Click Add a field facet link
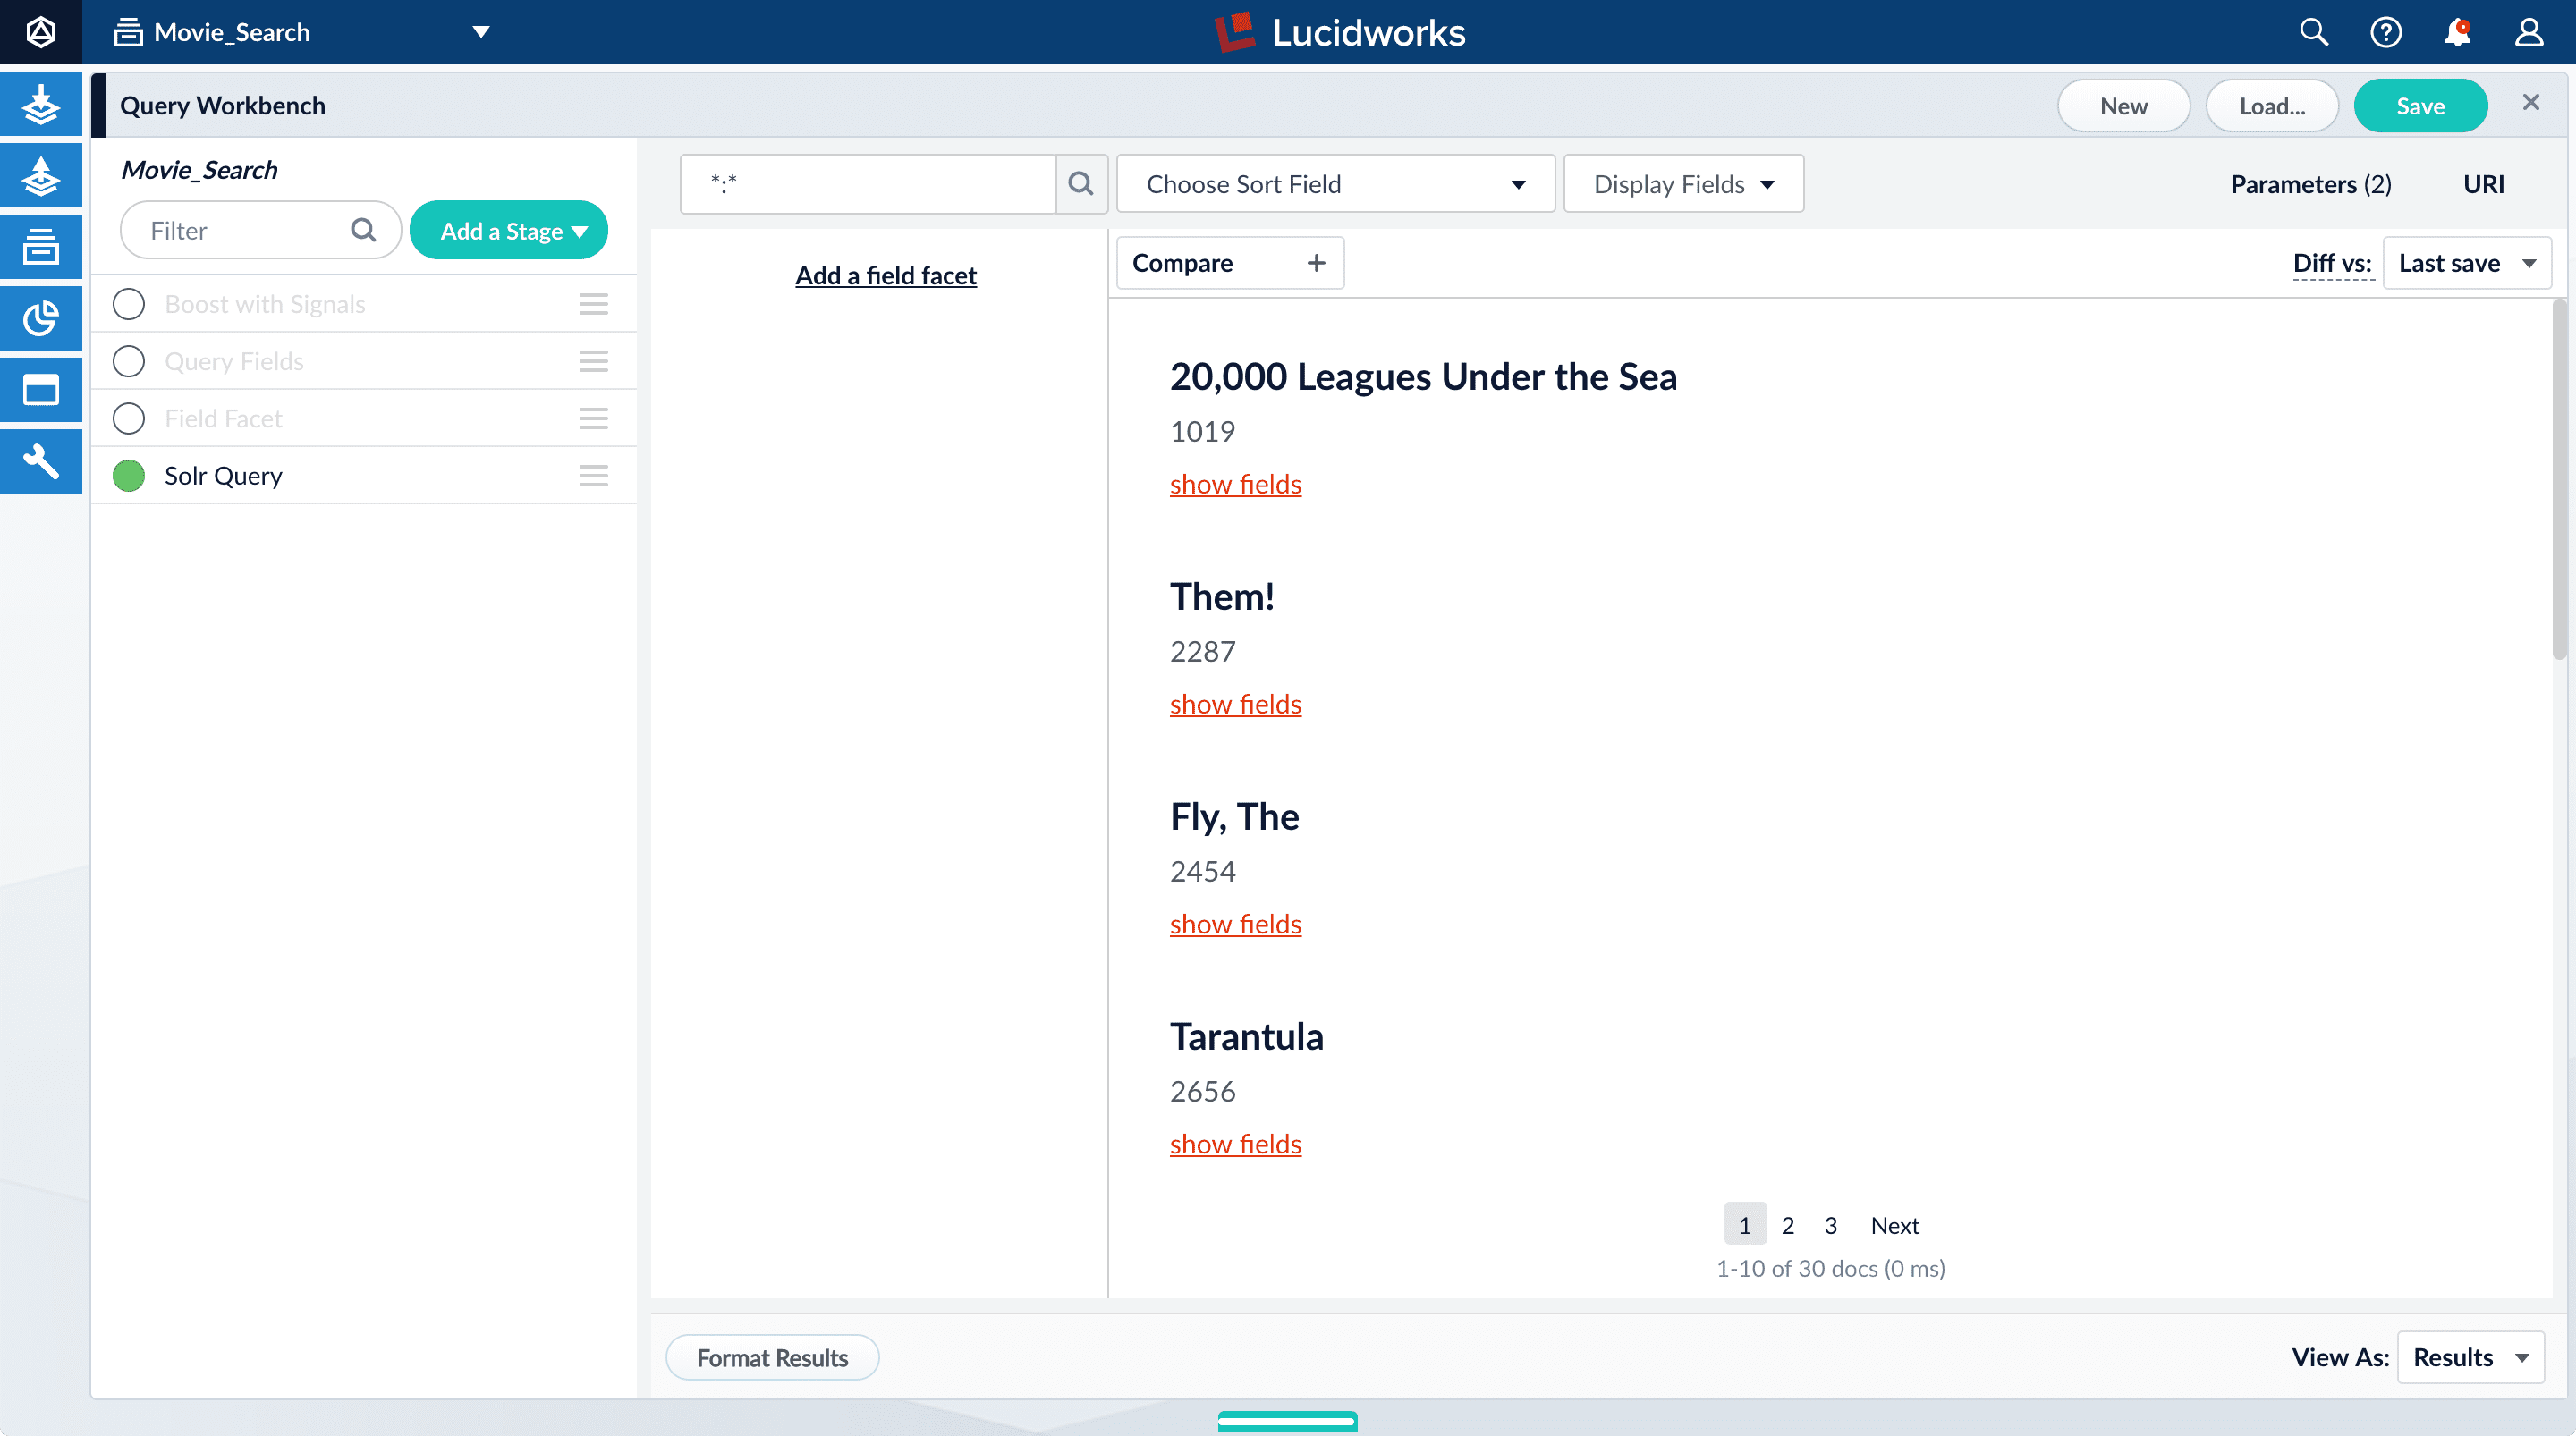This screenshot has width=2576, height=1436. point(885,275)
